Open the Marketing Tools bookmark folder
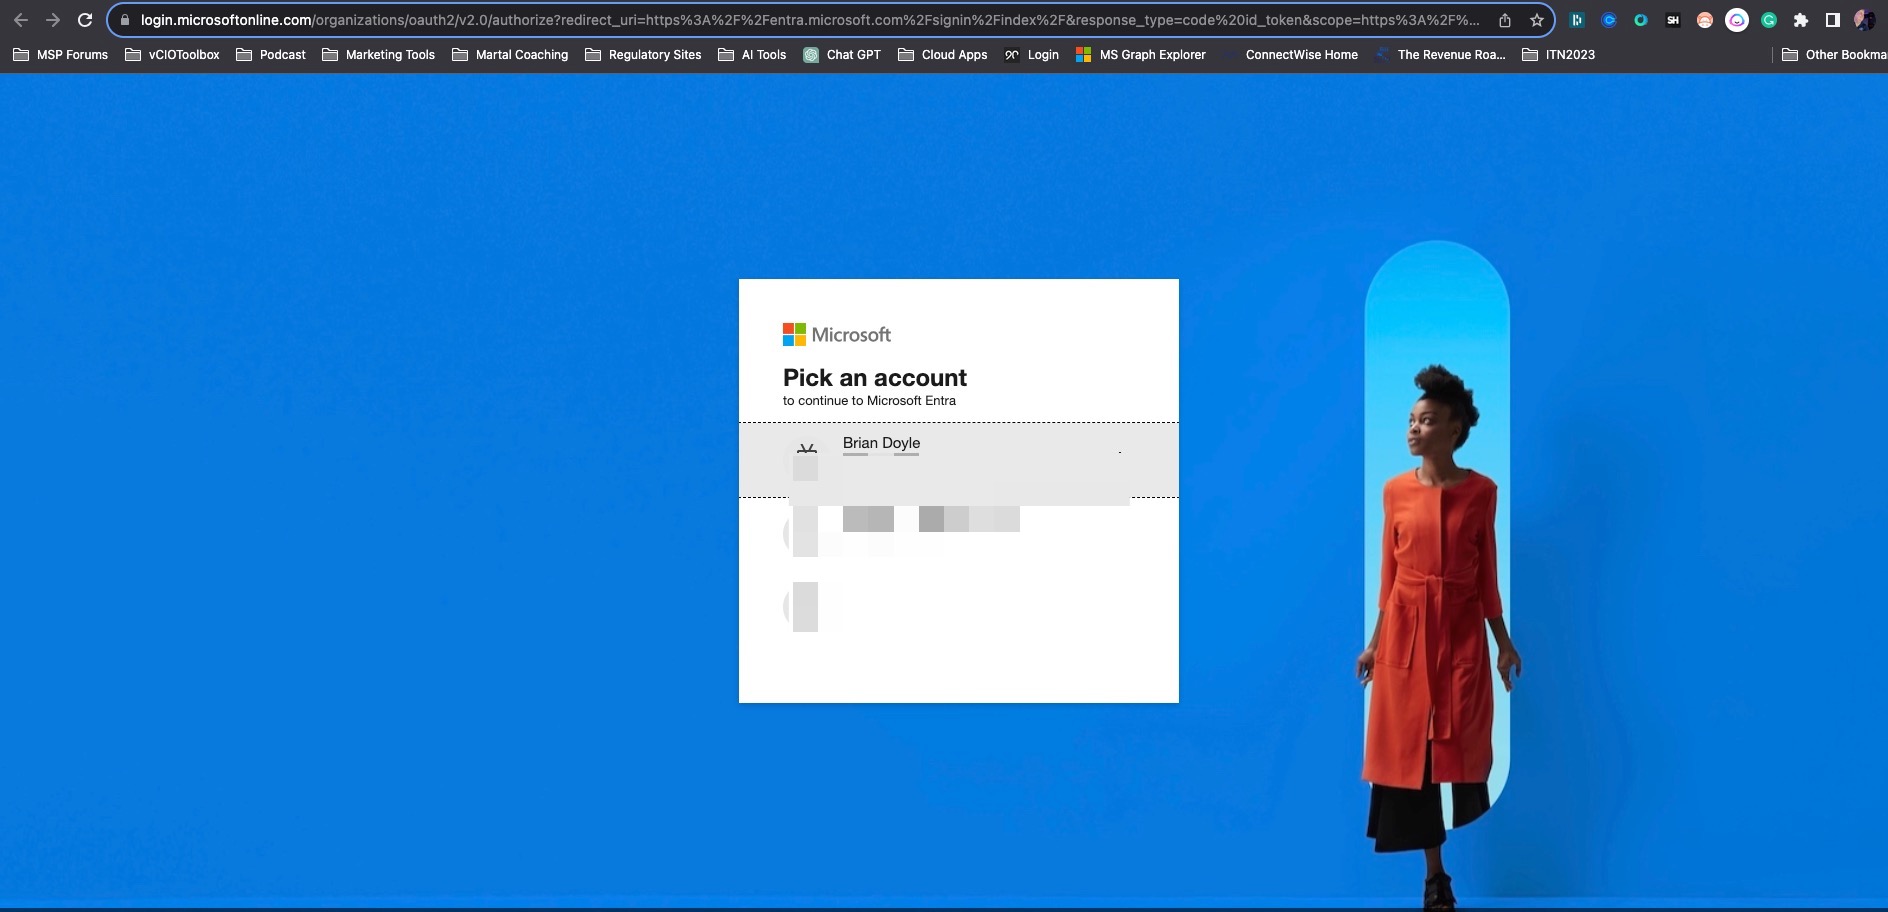 (379, 55)
